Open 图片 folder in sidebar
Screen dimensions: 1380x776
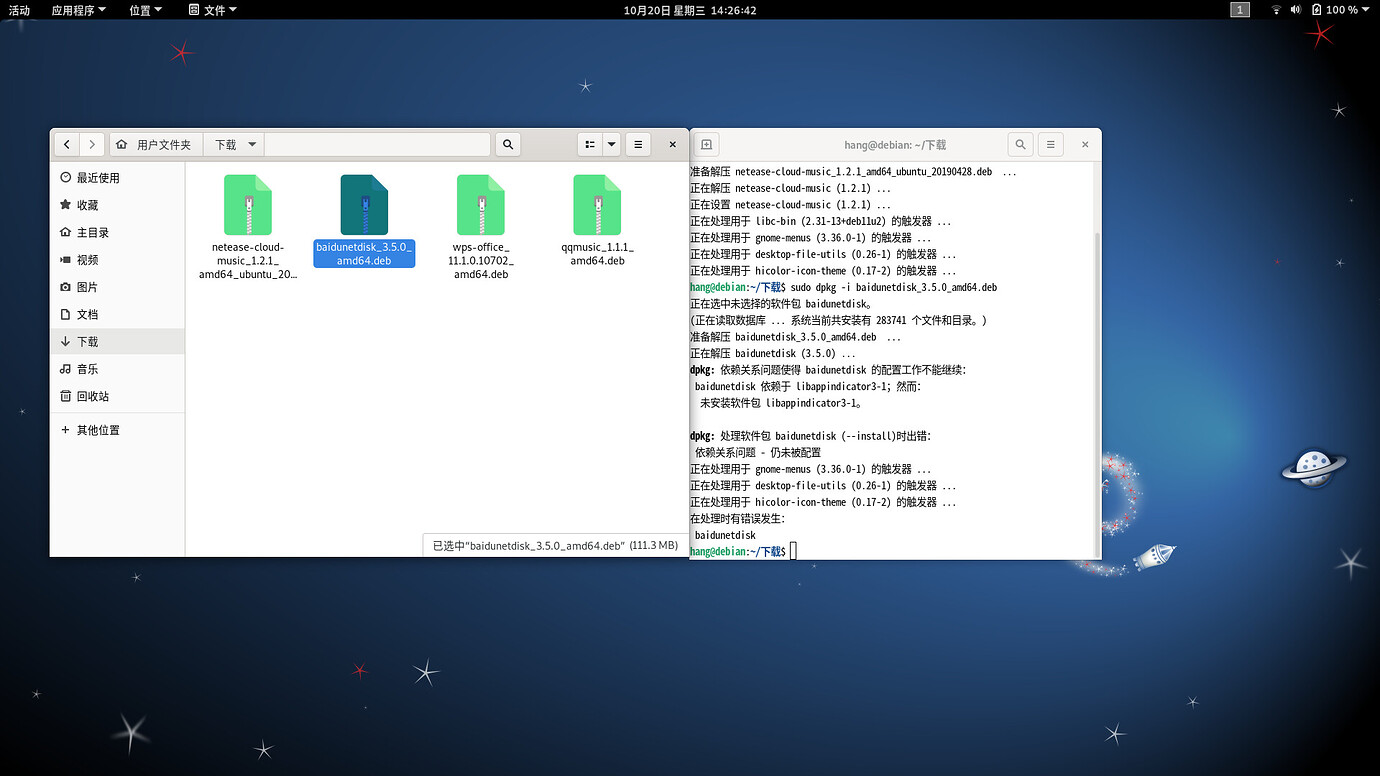[x=117, y=287]
